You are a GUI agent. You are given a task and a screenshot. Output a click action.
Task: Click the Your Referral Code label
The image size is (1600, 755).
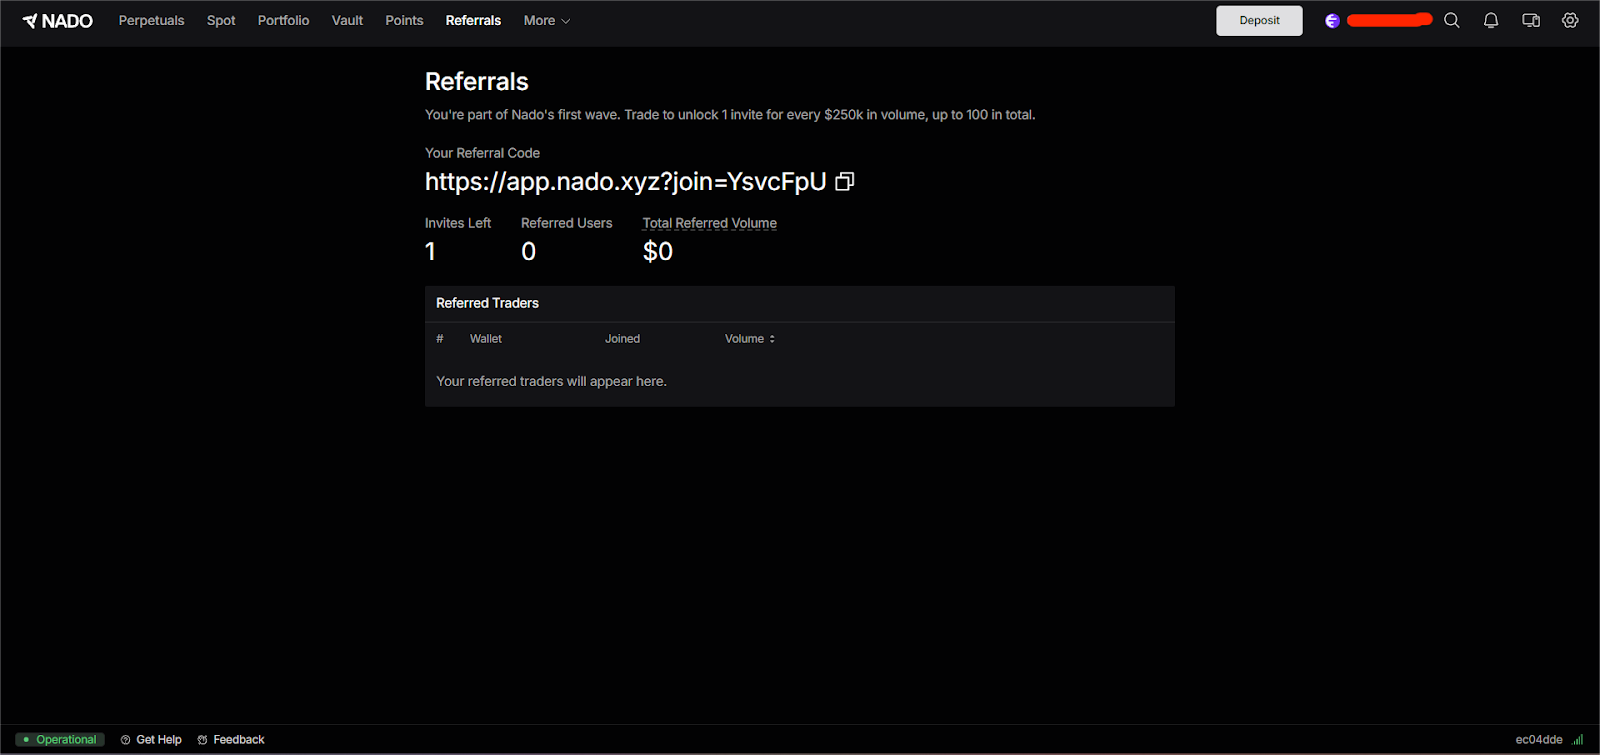[482, 153]
